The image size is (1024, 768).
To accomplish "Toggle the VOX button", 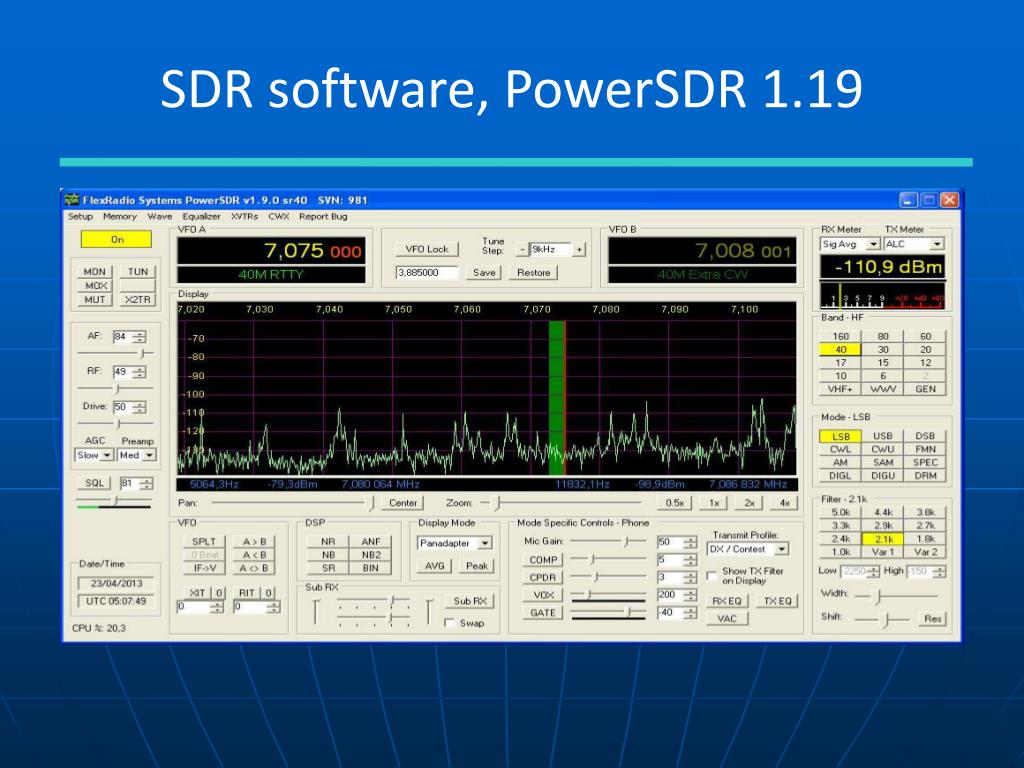I will click(x=543, y=595).
